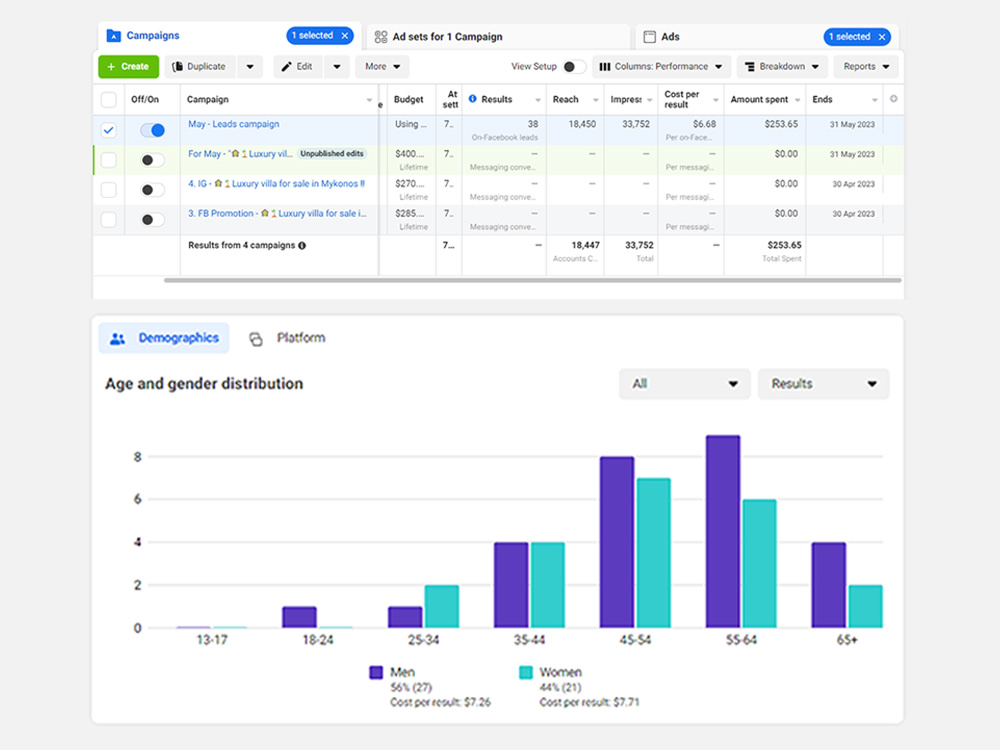Click the Men legend color swatch
Screen dimensions: 1000x750
pos(376,672)
